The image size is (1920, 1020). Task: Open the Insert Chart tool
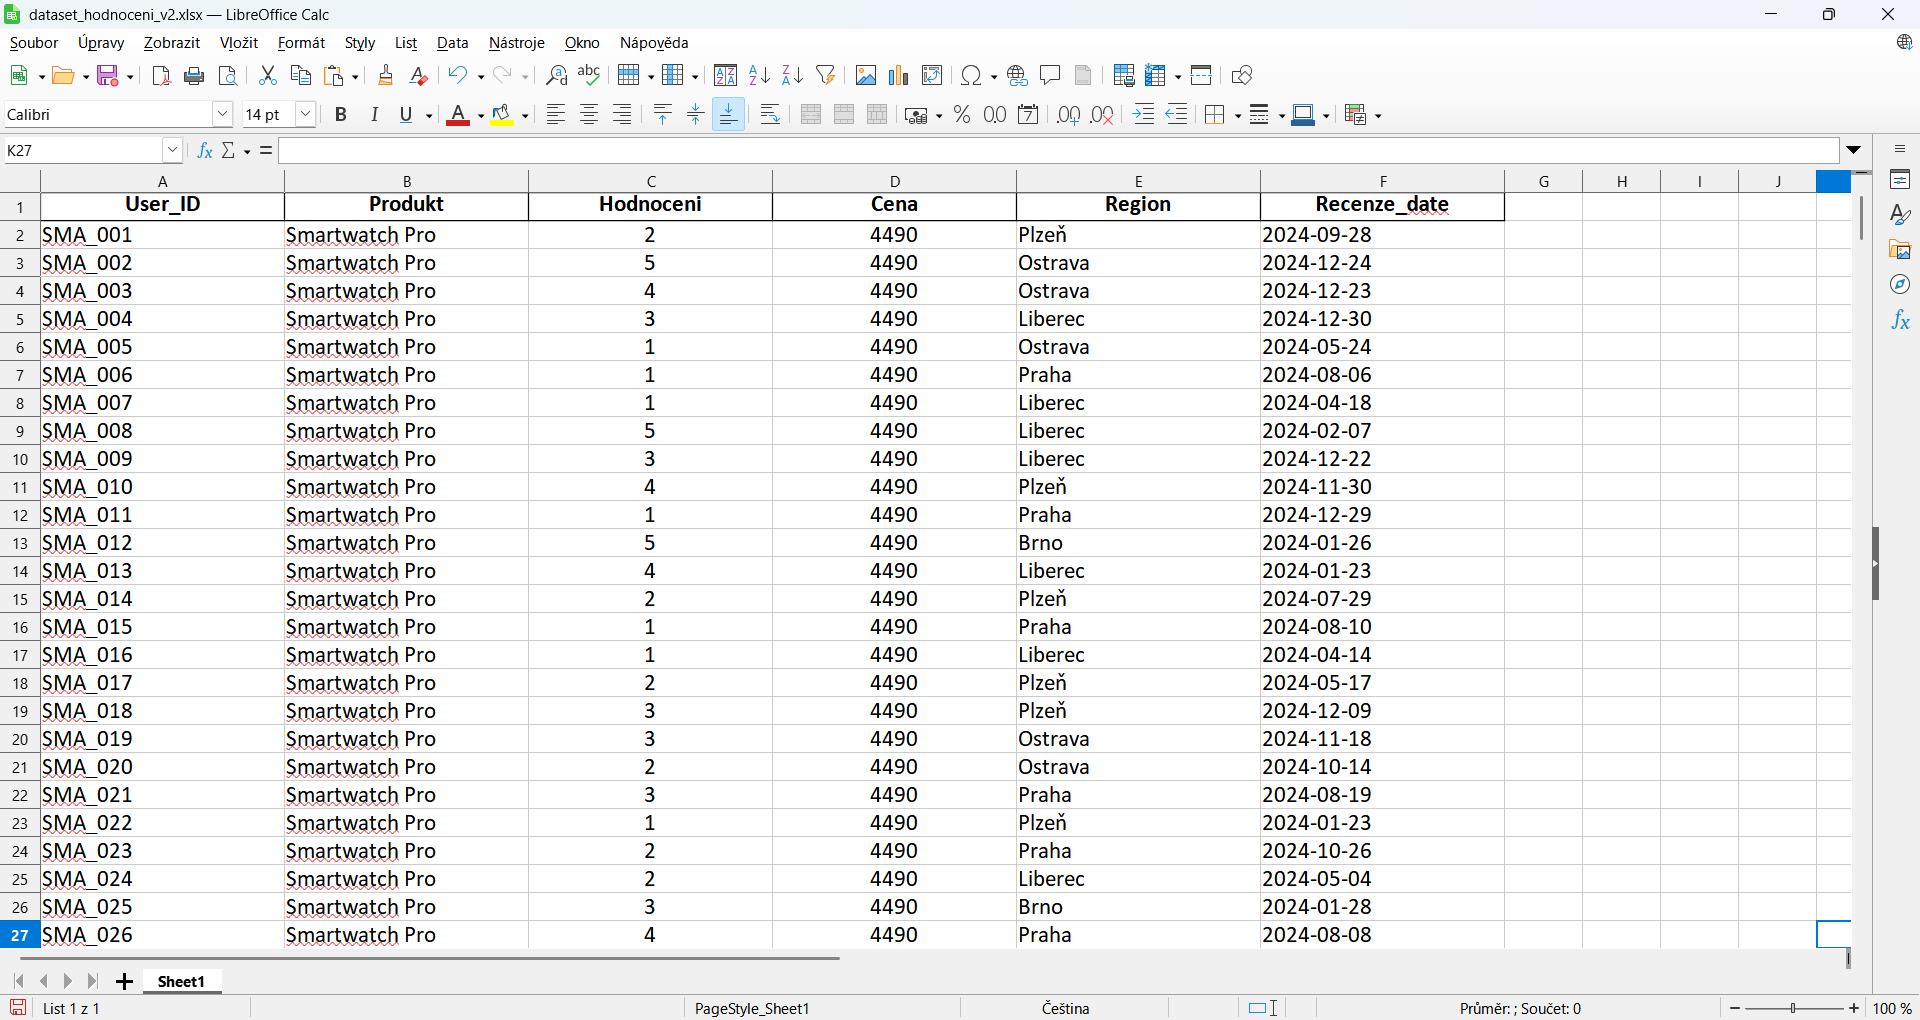899,76
